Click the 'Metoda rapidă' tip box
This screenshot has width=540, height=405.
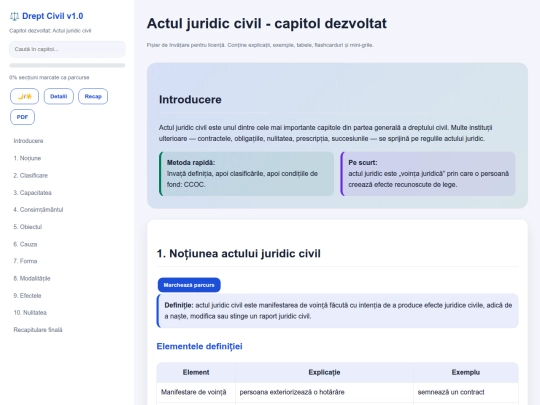(x=247, y=174)
